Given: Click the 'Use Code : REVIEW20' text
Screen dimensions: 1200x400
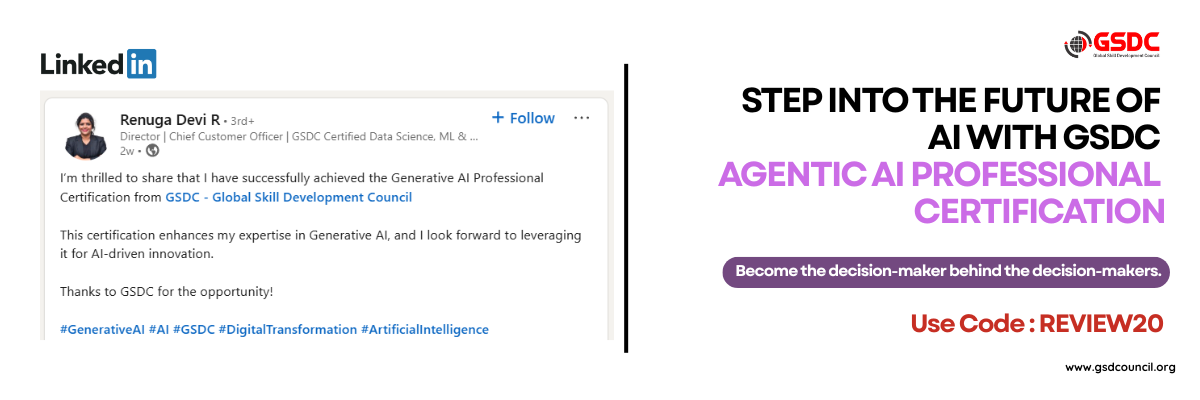Looking at the screenshot, I should coord(1038,322).
